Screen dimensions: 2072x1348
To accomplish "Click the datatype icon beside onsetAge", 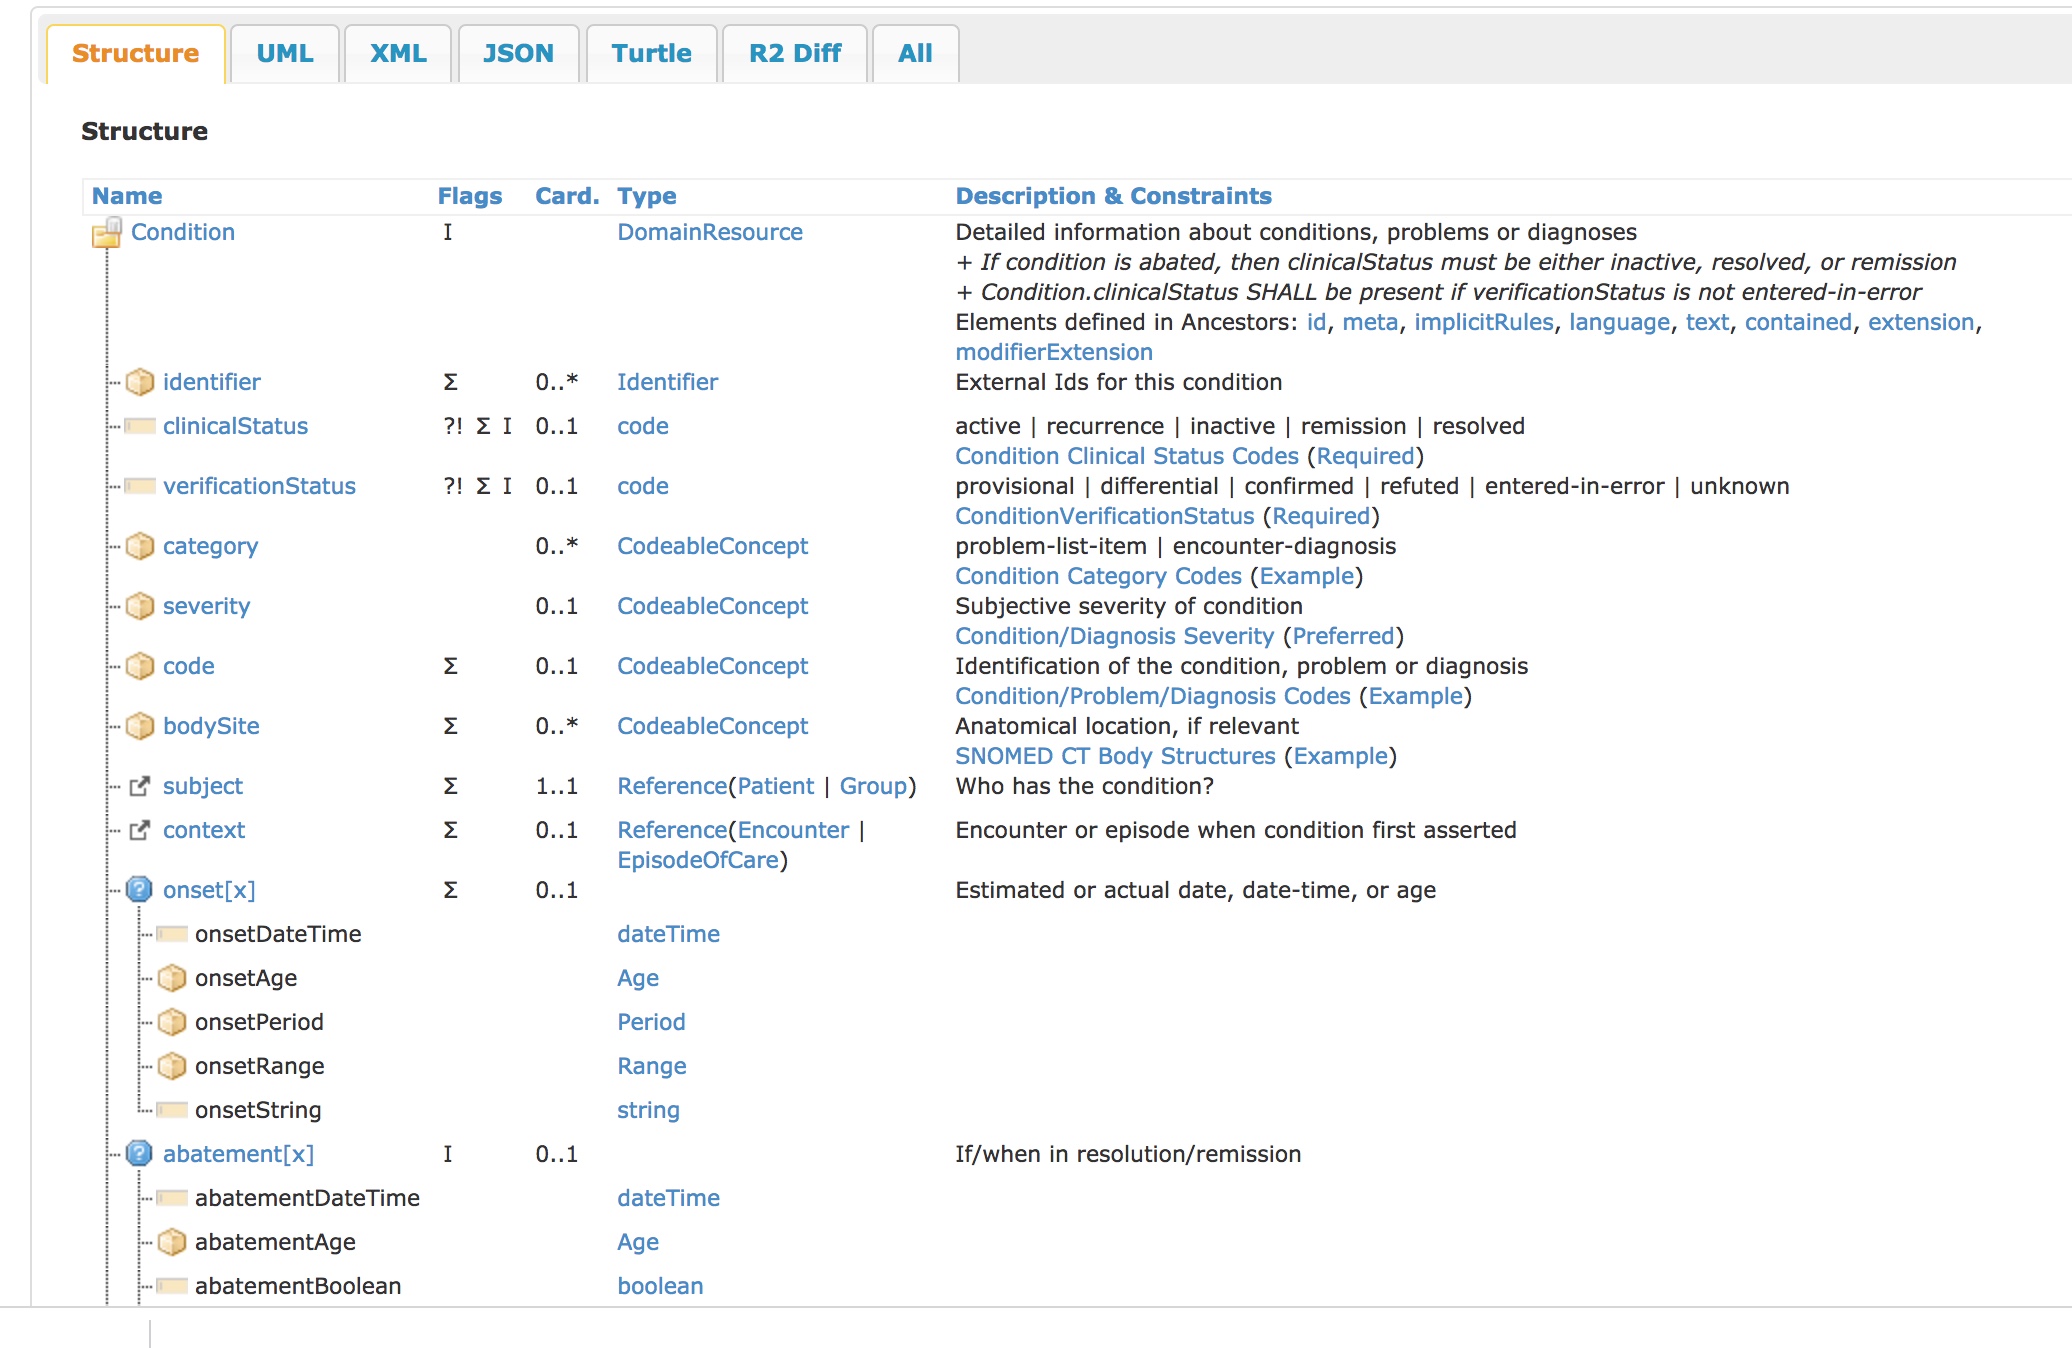I will click(172, 978).
